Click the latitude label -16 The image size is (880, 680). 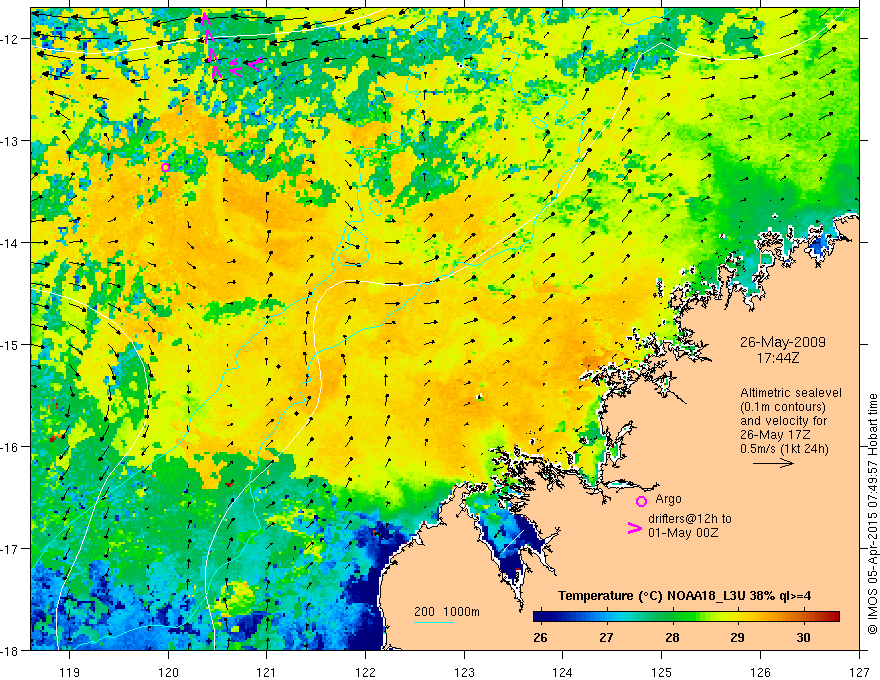click(11, 447)
